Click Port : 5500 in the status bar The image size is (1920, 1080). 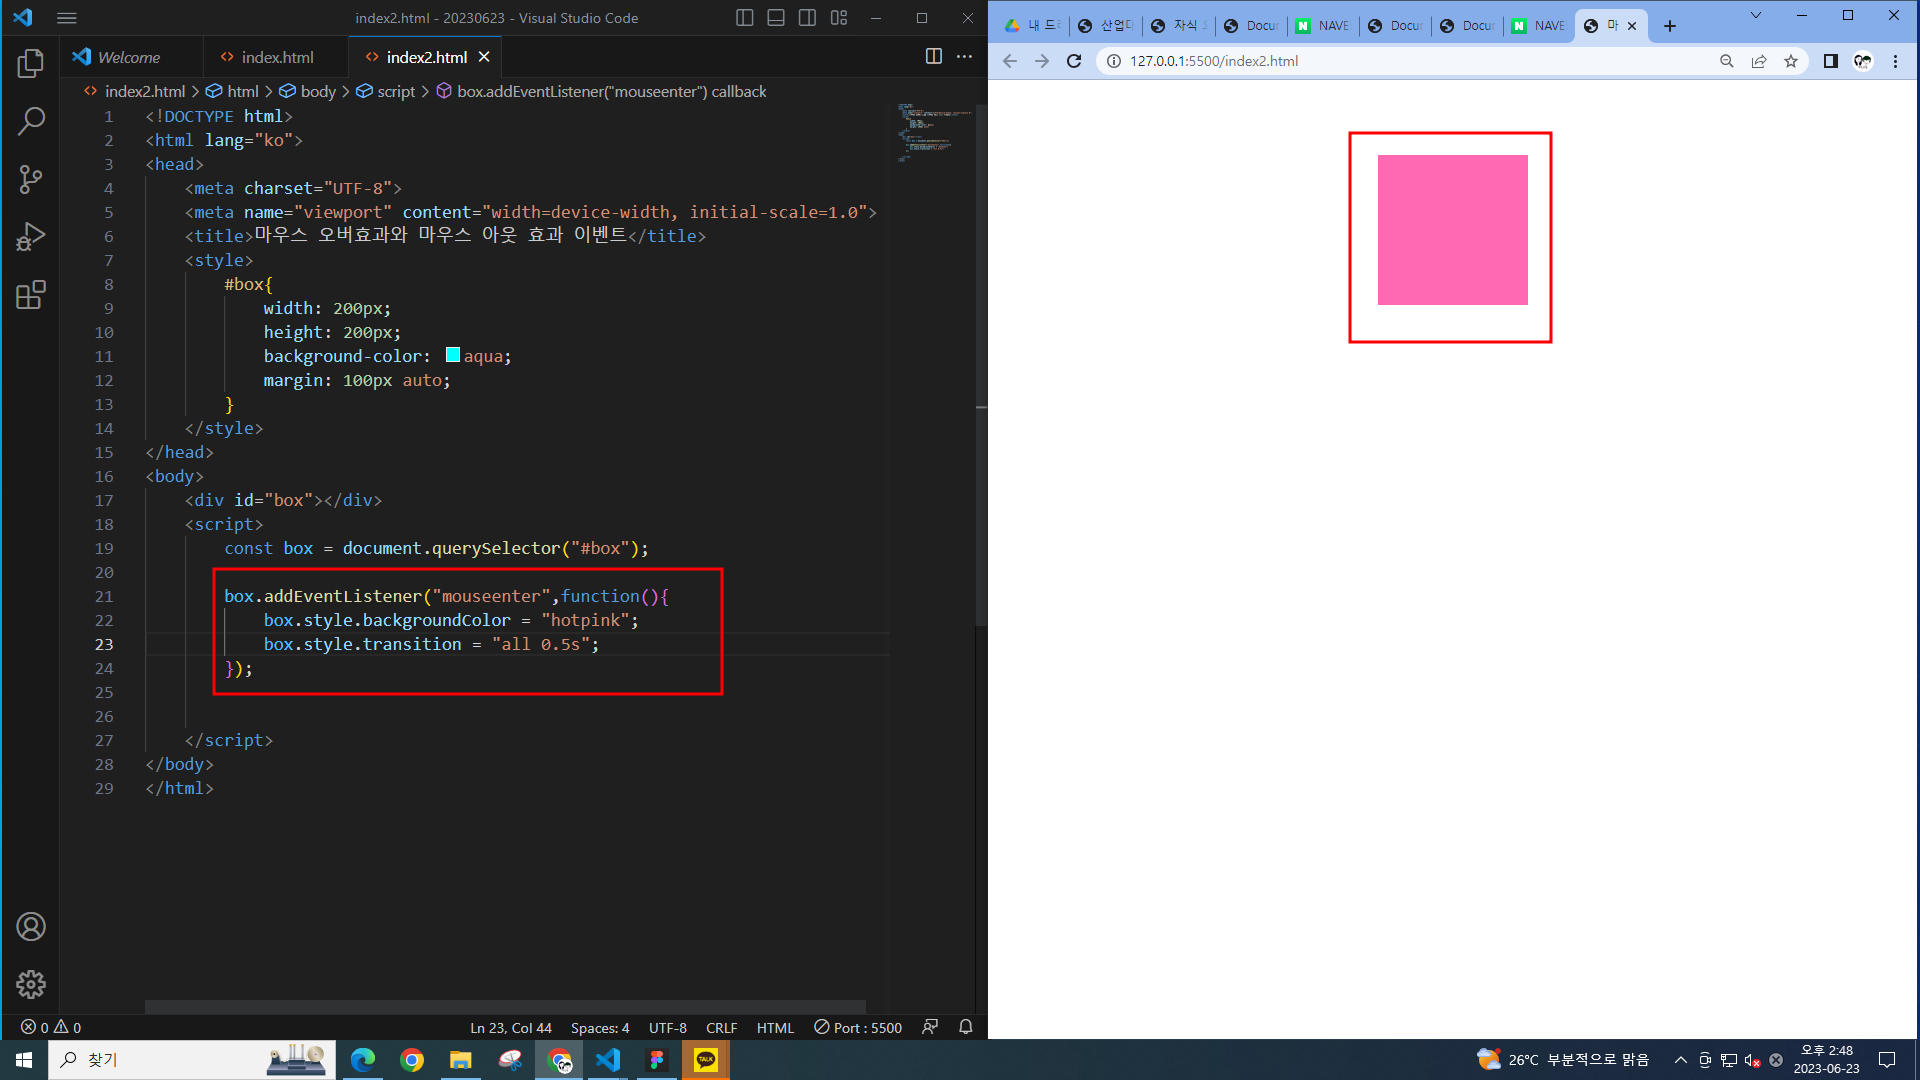point(858,1027)
